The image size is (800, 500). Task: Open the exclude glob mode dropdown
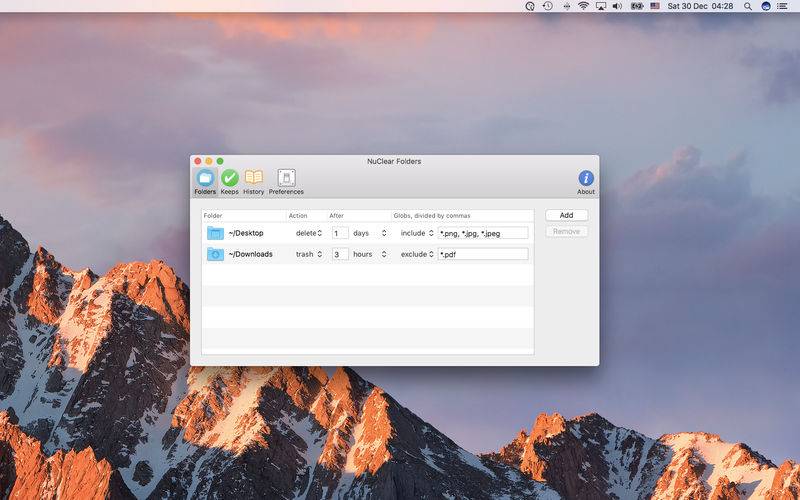pyautogui.click(x=417, y=254)
